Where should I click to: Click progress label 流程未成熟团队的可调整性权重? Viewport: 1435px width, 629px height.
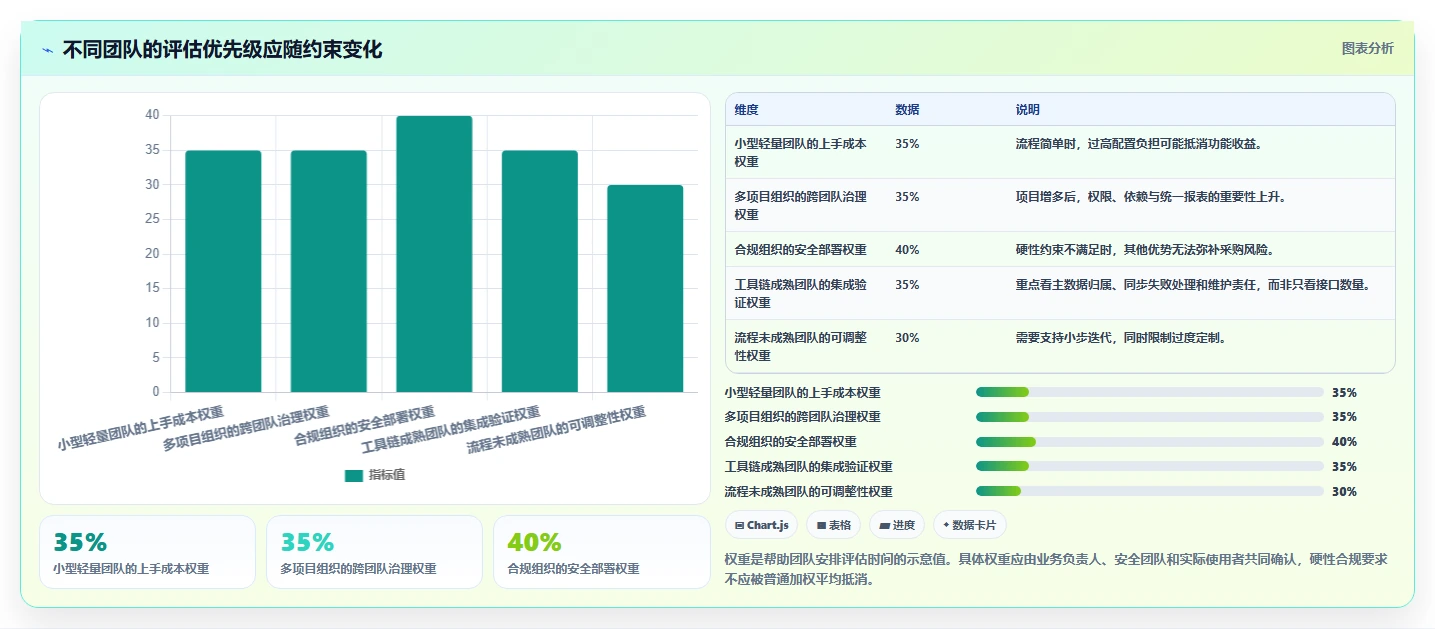pyautogui.click(x=809, y=491)
